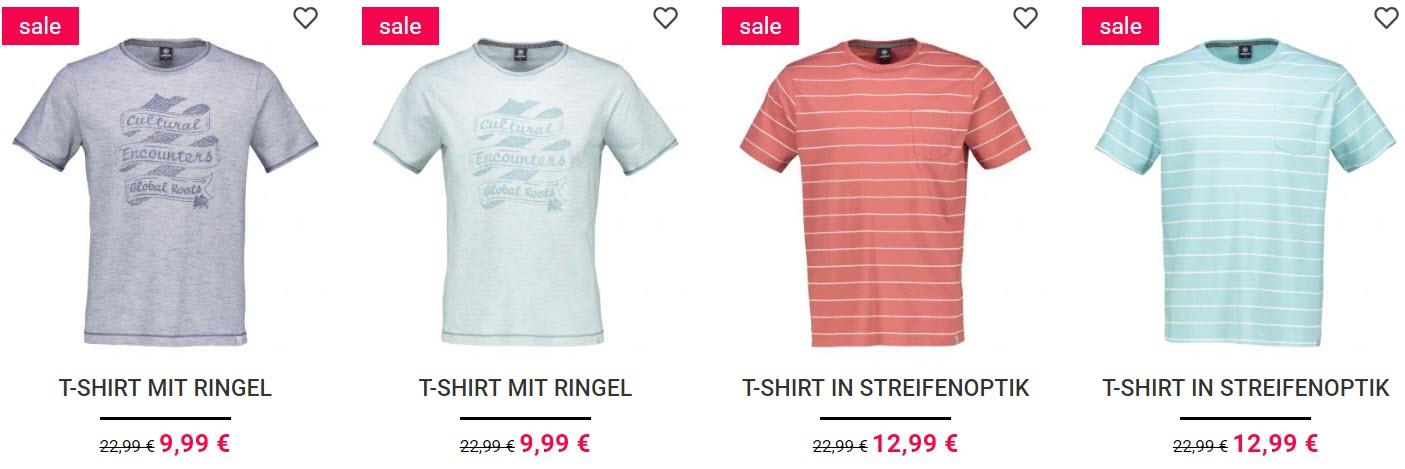1405x469 pixels.
Task: Click the 9,99 € price of grey shirt
Action: click(x=194, y=443)
